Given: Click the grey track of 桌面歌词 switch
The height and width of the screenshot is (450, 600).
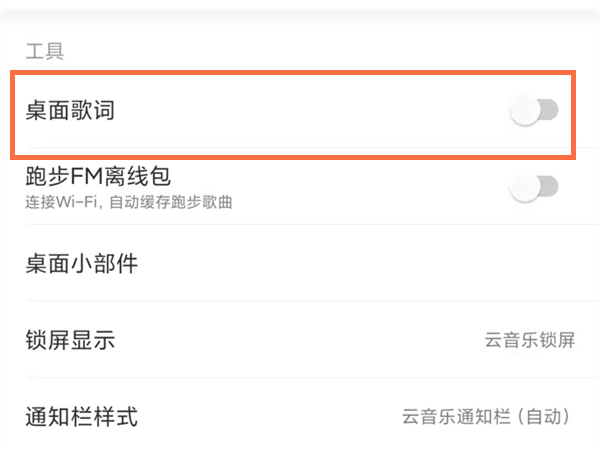Looking at the screenshot, I should point(548,112).
